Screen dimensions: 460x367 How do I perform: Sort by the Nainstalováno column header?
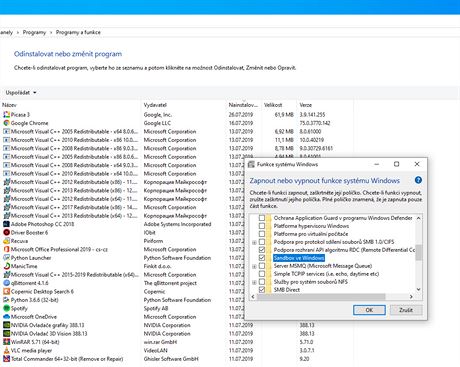[243, 105]
